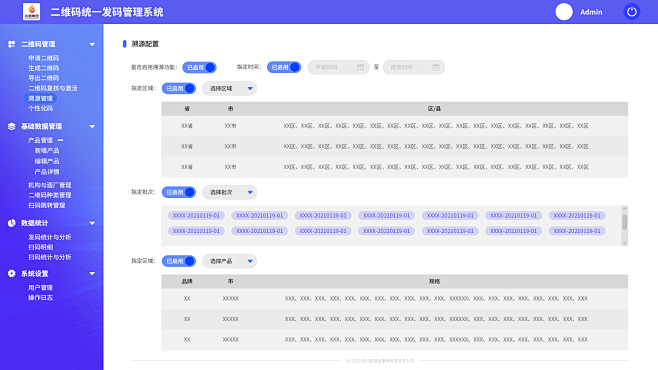Click the 二维码管理 section icon
The image size is (658, 370).
(x=11, y=44)
